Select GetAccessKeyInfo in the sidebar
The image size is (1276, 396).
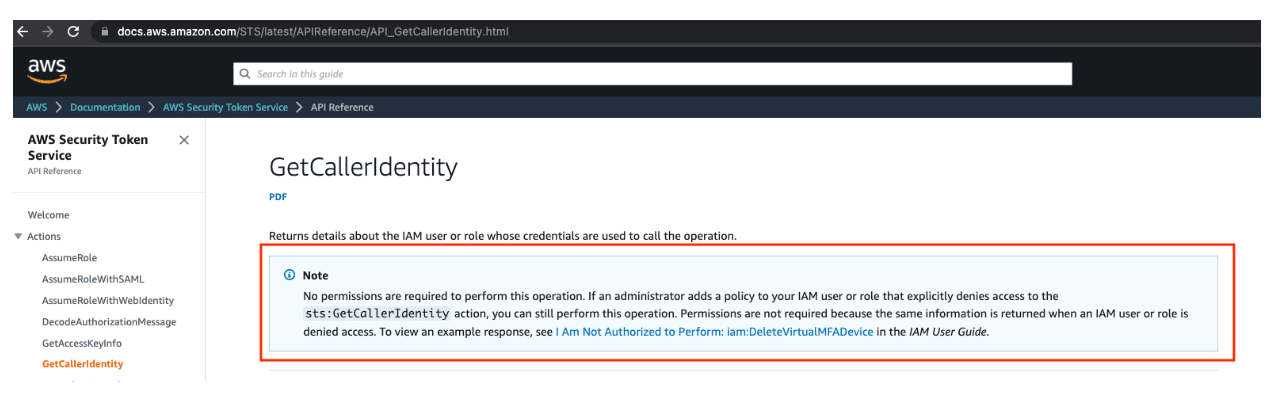point(82,343)
